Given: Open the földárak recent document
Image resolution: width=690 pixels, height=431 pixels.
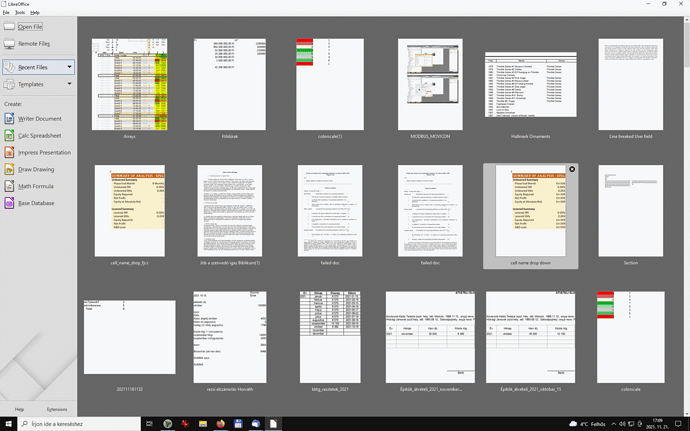Looking at the screenshot, I should [x=230, y=84].
